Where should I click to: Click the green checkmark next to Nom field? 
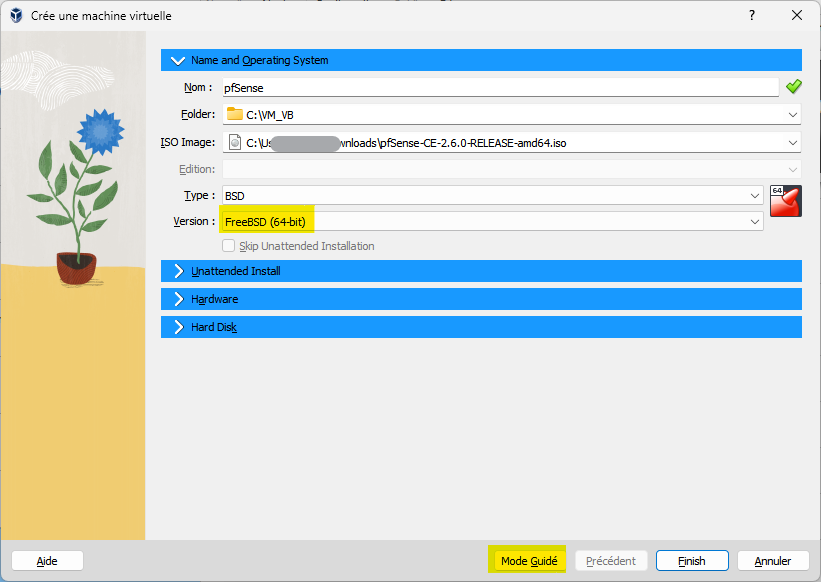click(x=793, y=86)
